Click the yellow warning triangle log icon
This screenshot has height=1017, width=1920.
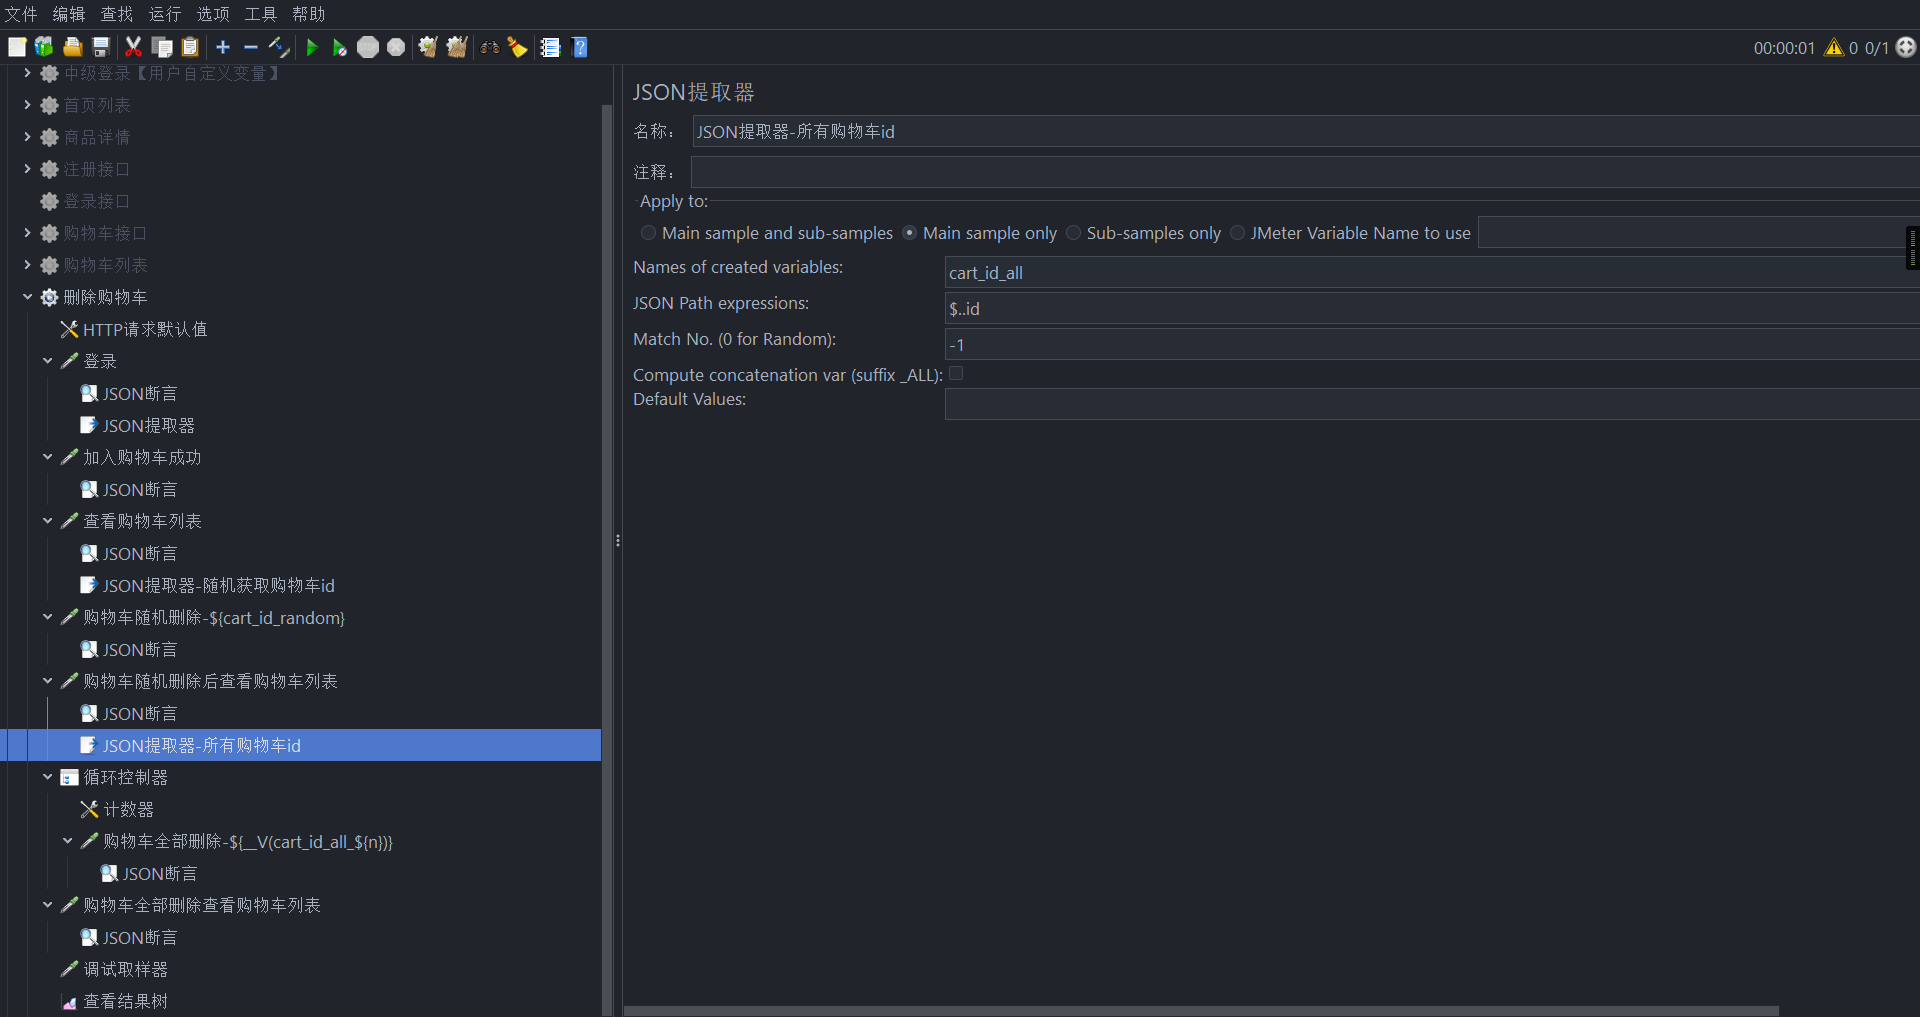click(x=1834, y=47)
